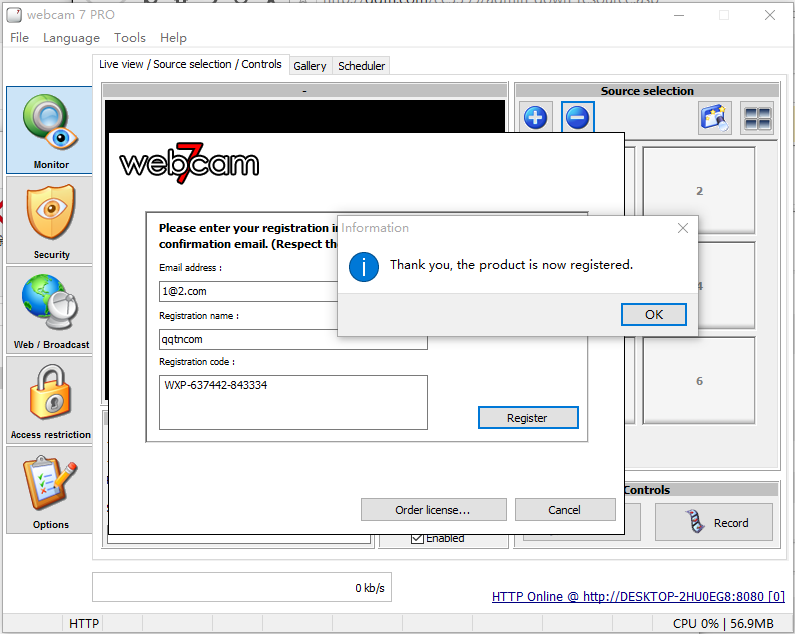Open the Monitor panel in sidebar

click(x=50, y=130)
